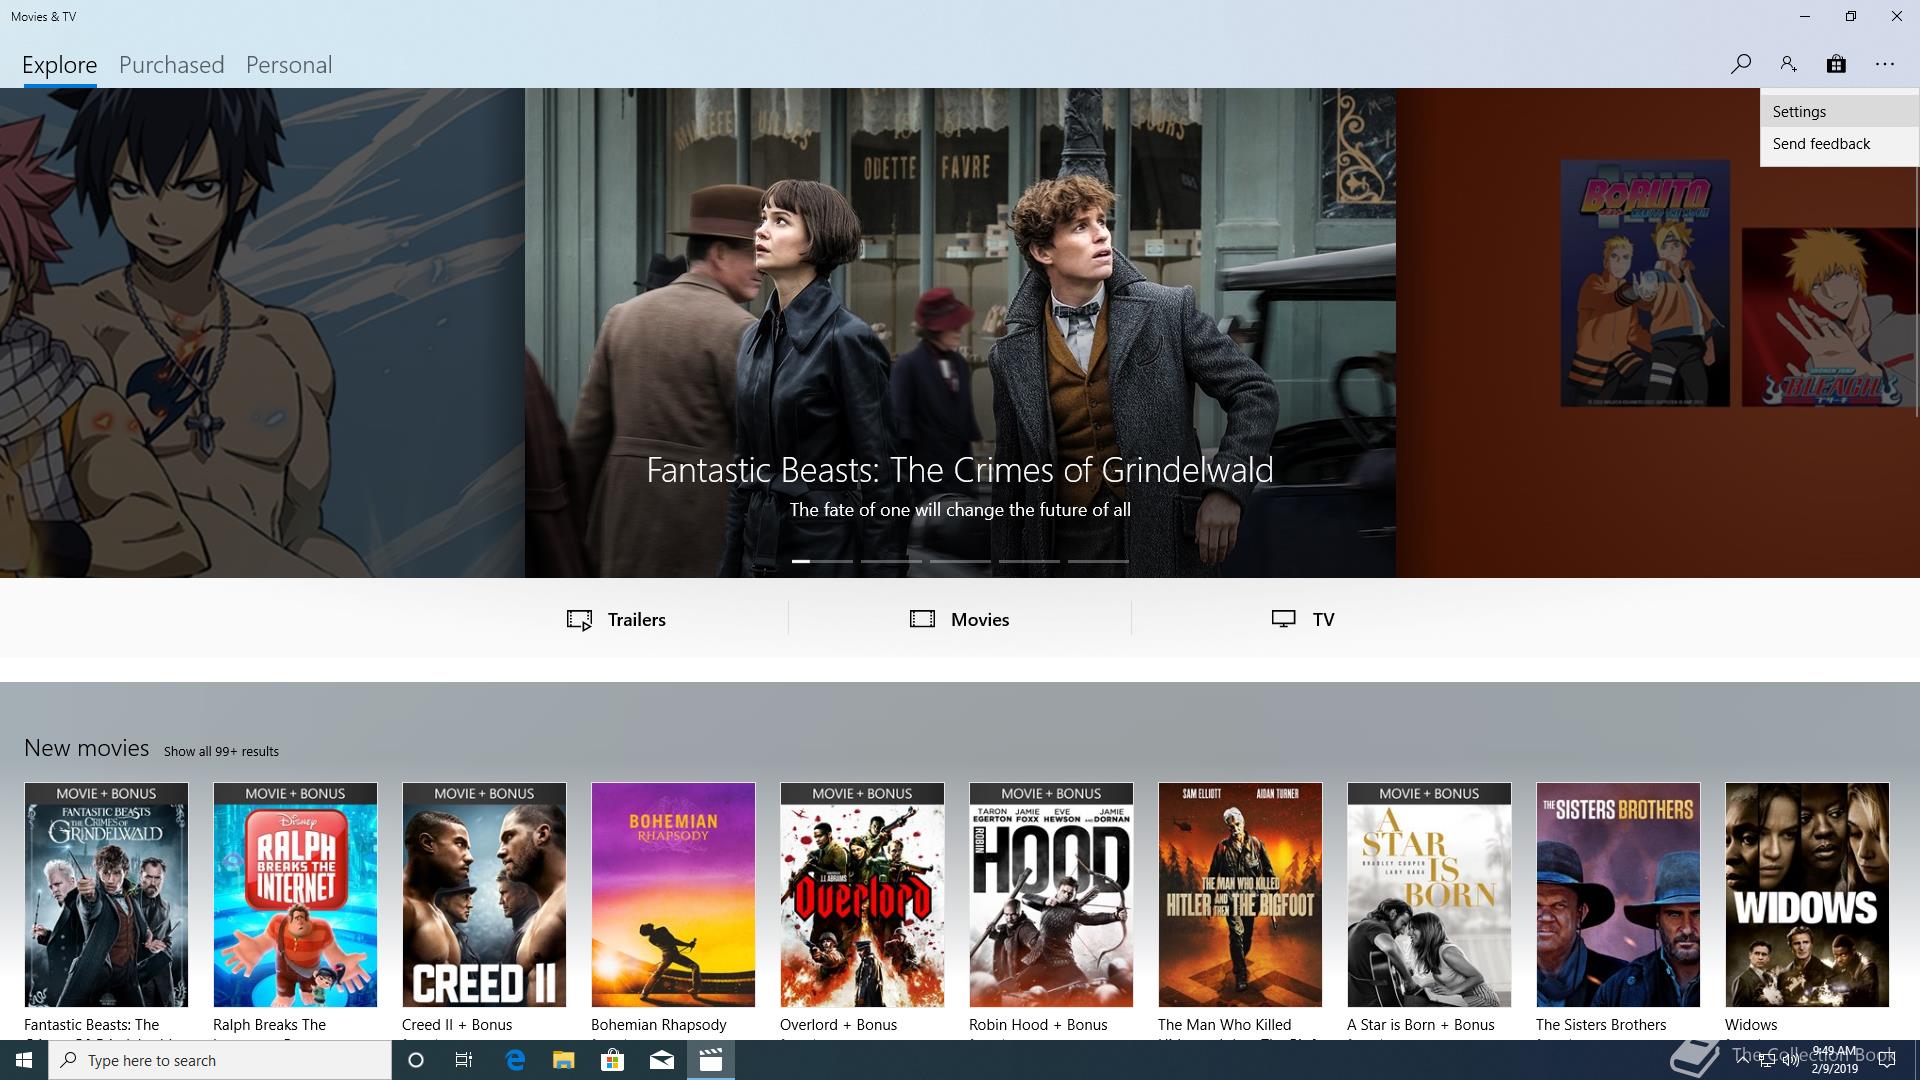Open the A Star Is Born poster
Viewport: 1920px width, 1080px height.
tap(1429, 895)
